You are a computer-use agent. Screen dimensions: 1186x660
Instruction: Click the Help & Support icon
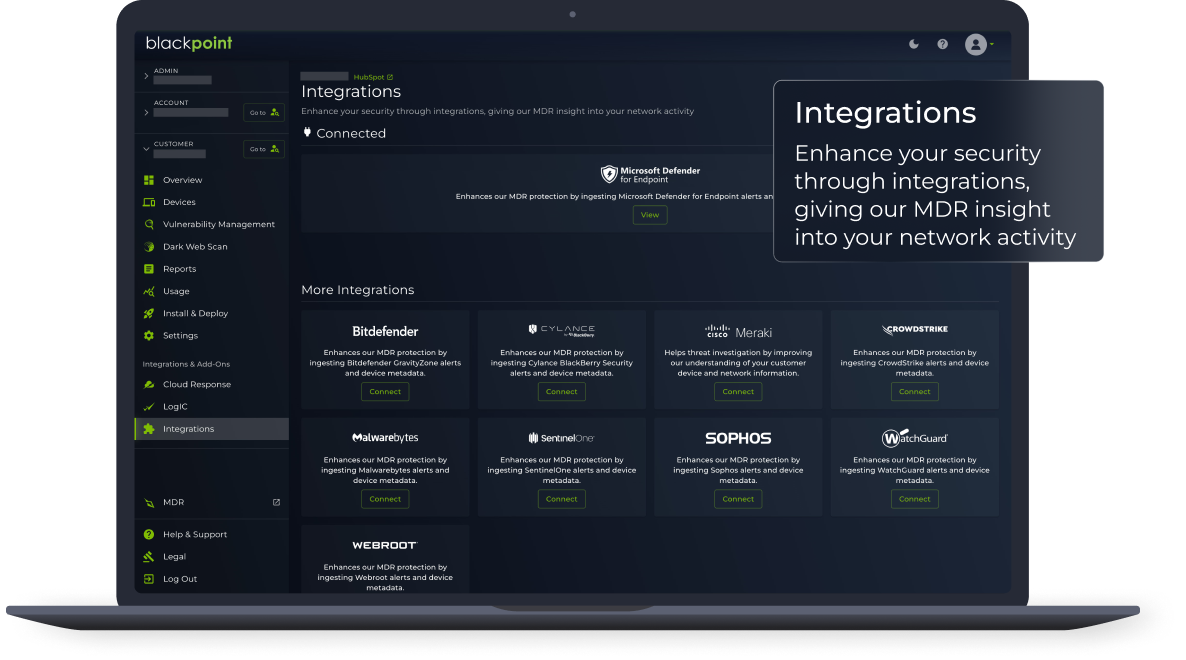tap(149, 535)
